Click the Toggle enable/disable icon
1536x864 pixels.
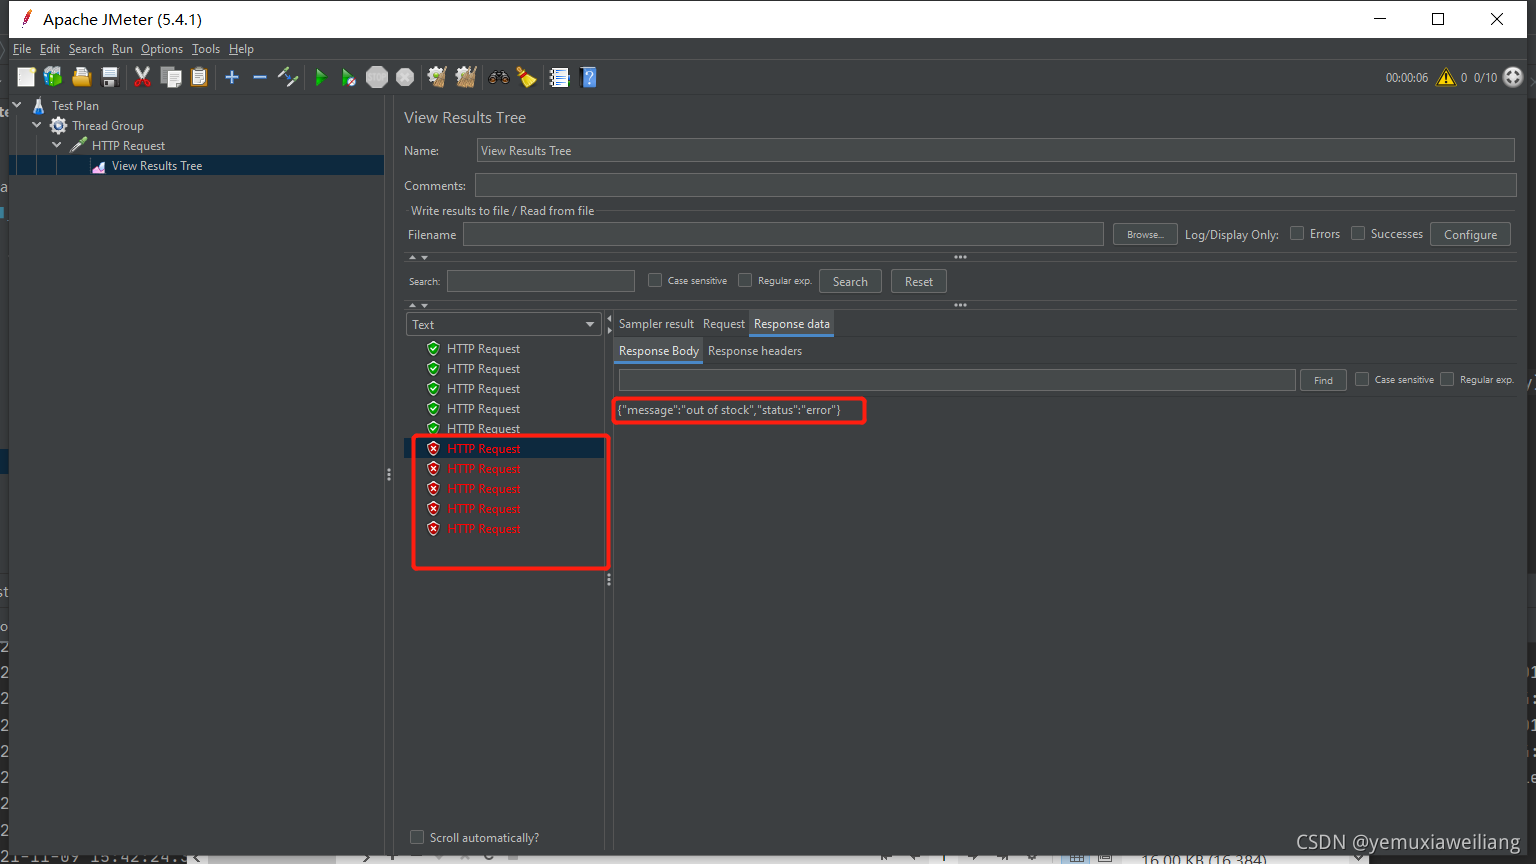(288, 77)
